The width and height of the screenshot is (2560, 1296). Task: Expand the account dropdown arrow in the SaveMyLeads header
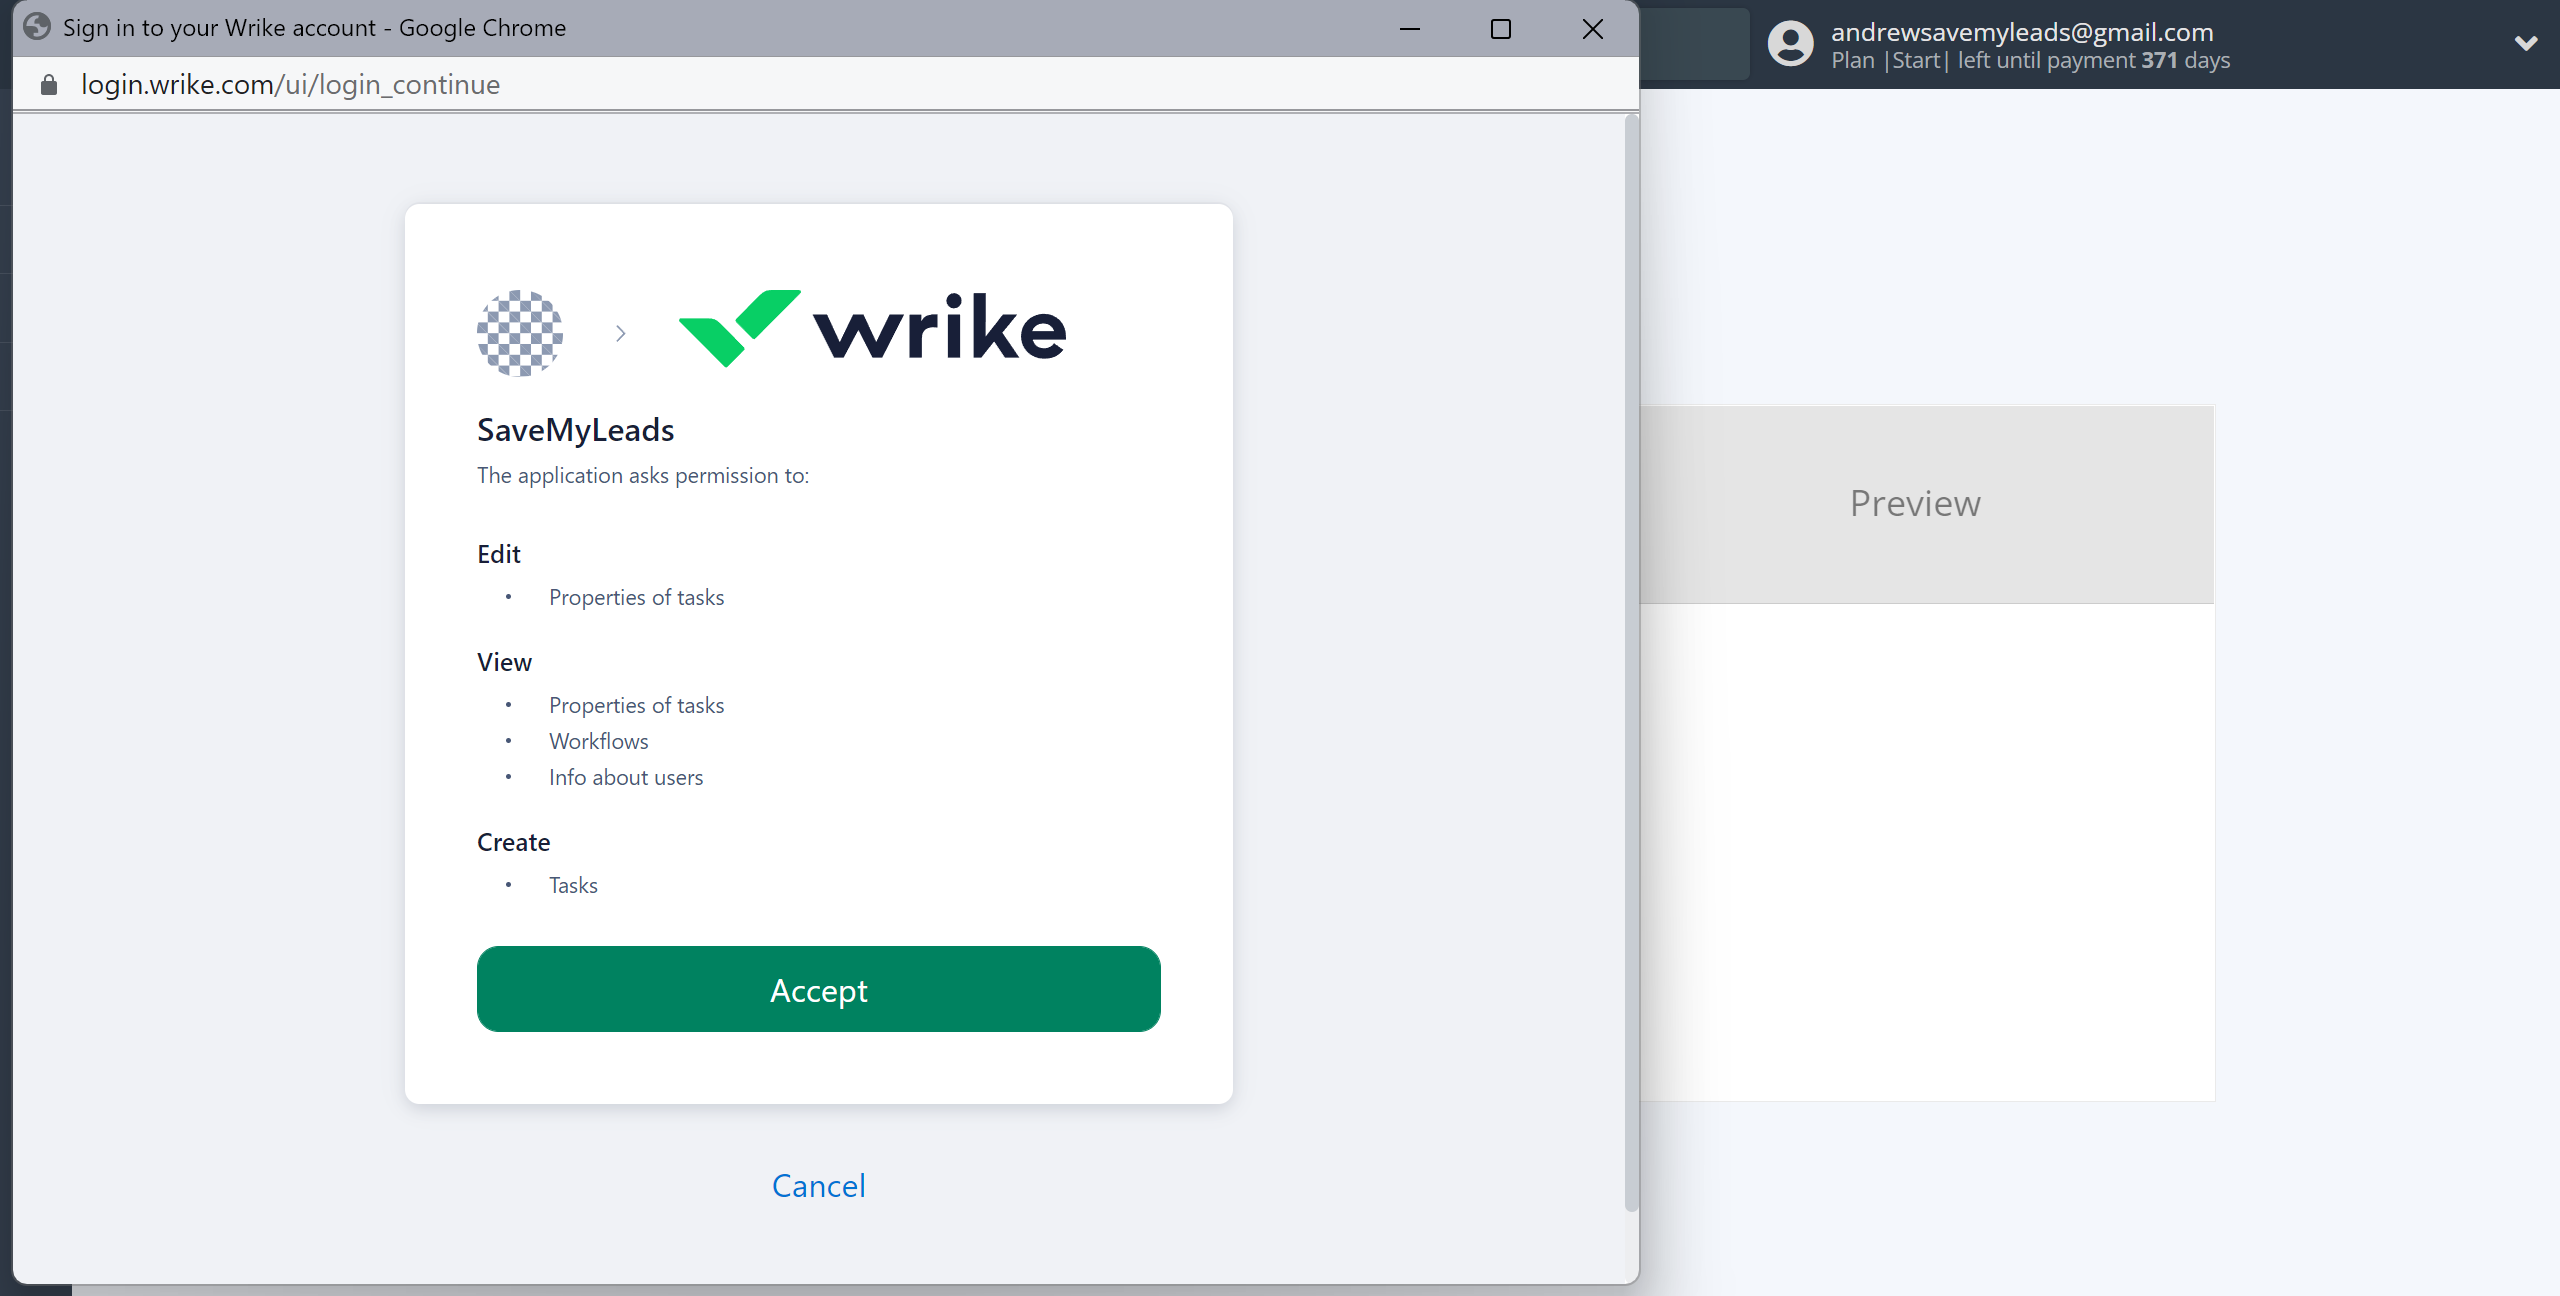[x=2526, y=44]
